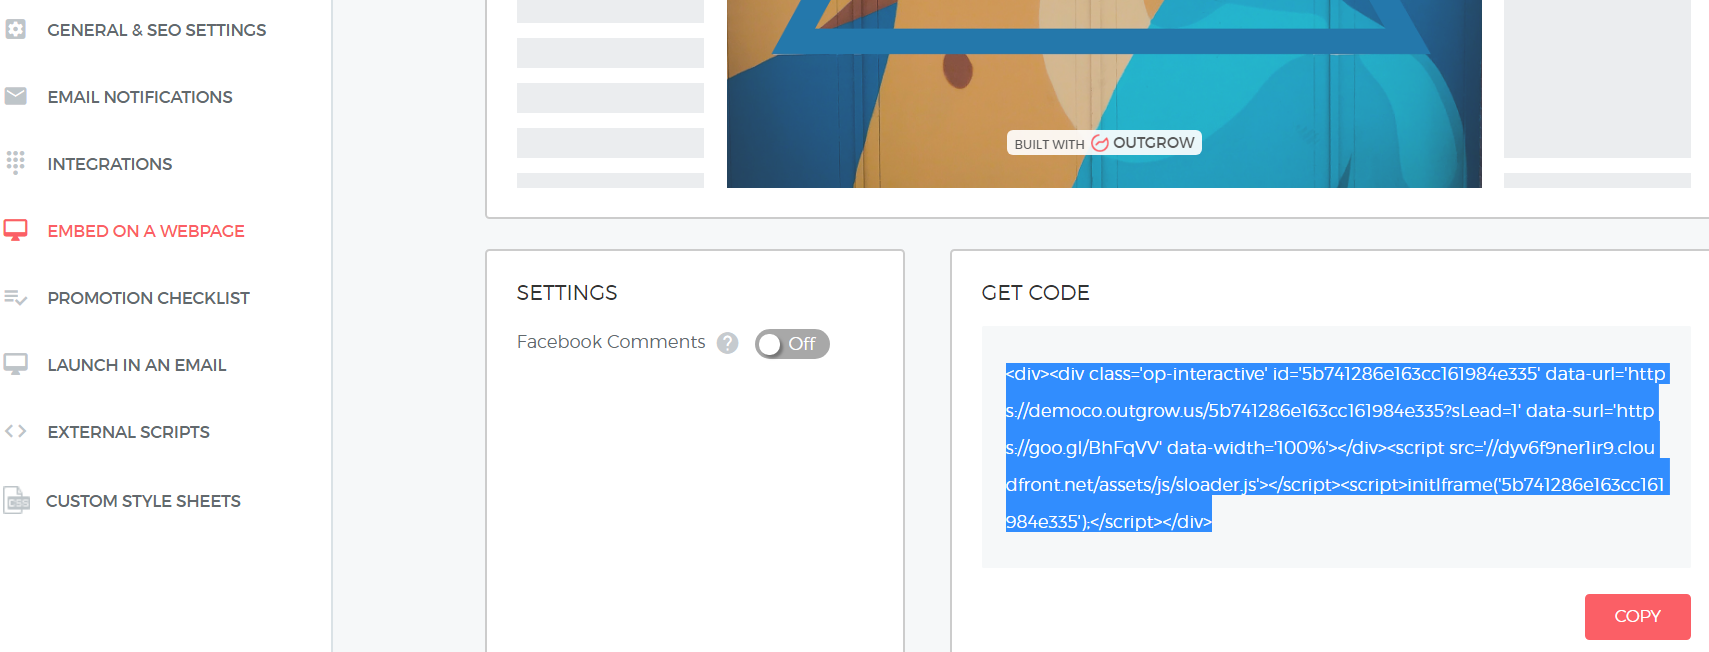Viewport: 1709px width, 652px height.
Task: Click the Integrations grid icon
Action: [15, 163]
